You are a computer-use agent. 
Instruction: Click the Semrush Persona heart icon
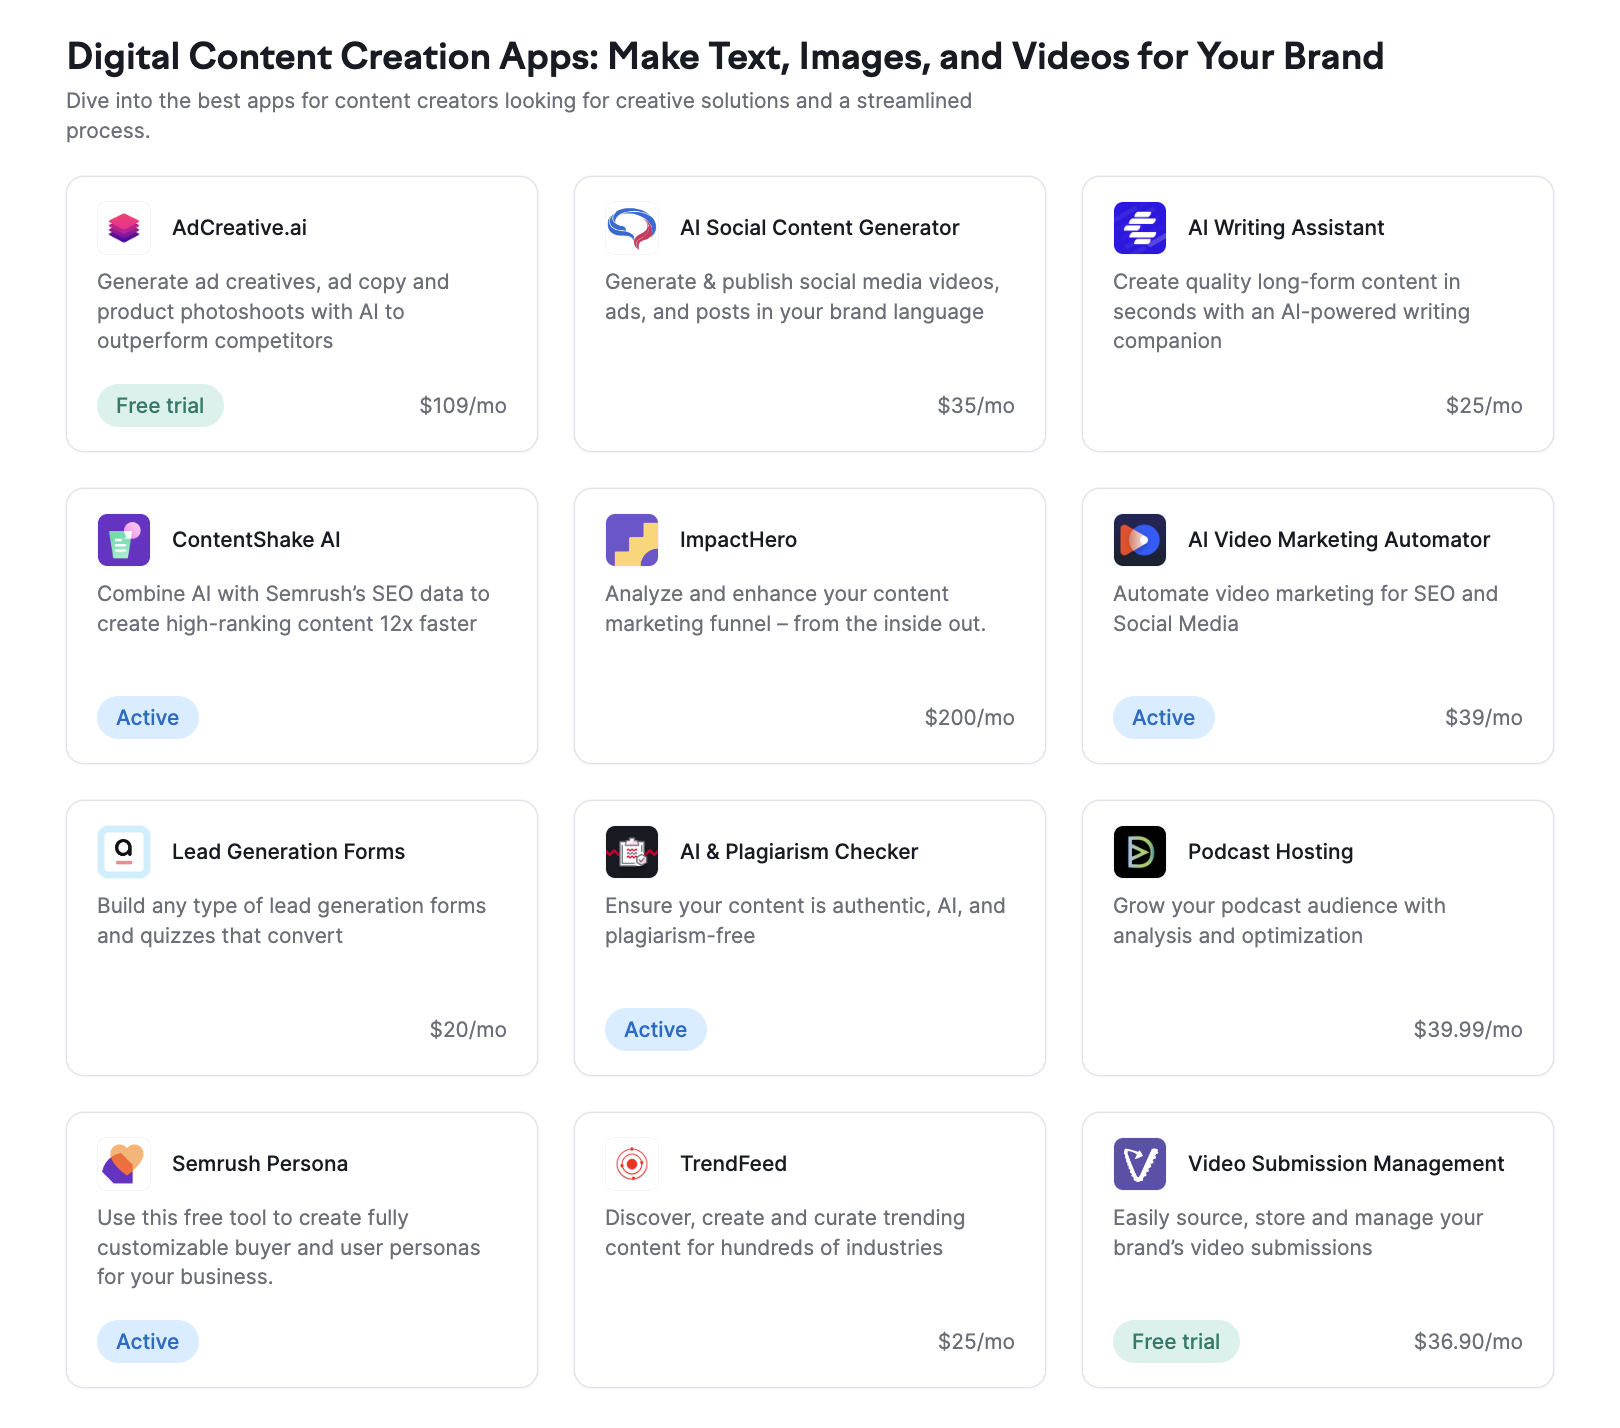[124, 1164]
